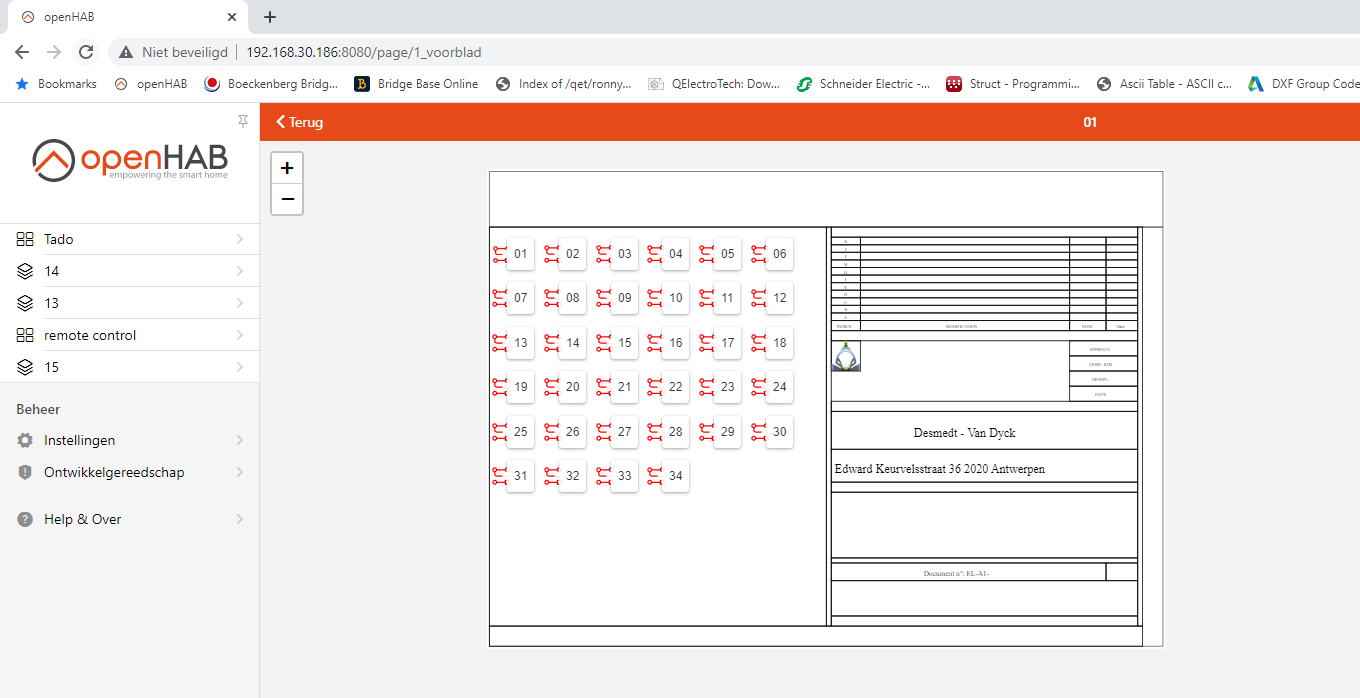Viewport: 1360px width, 698px height.
Task: Open sidebar item 14
Action: 130,271
